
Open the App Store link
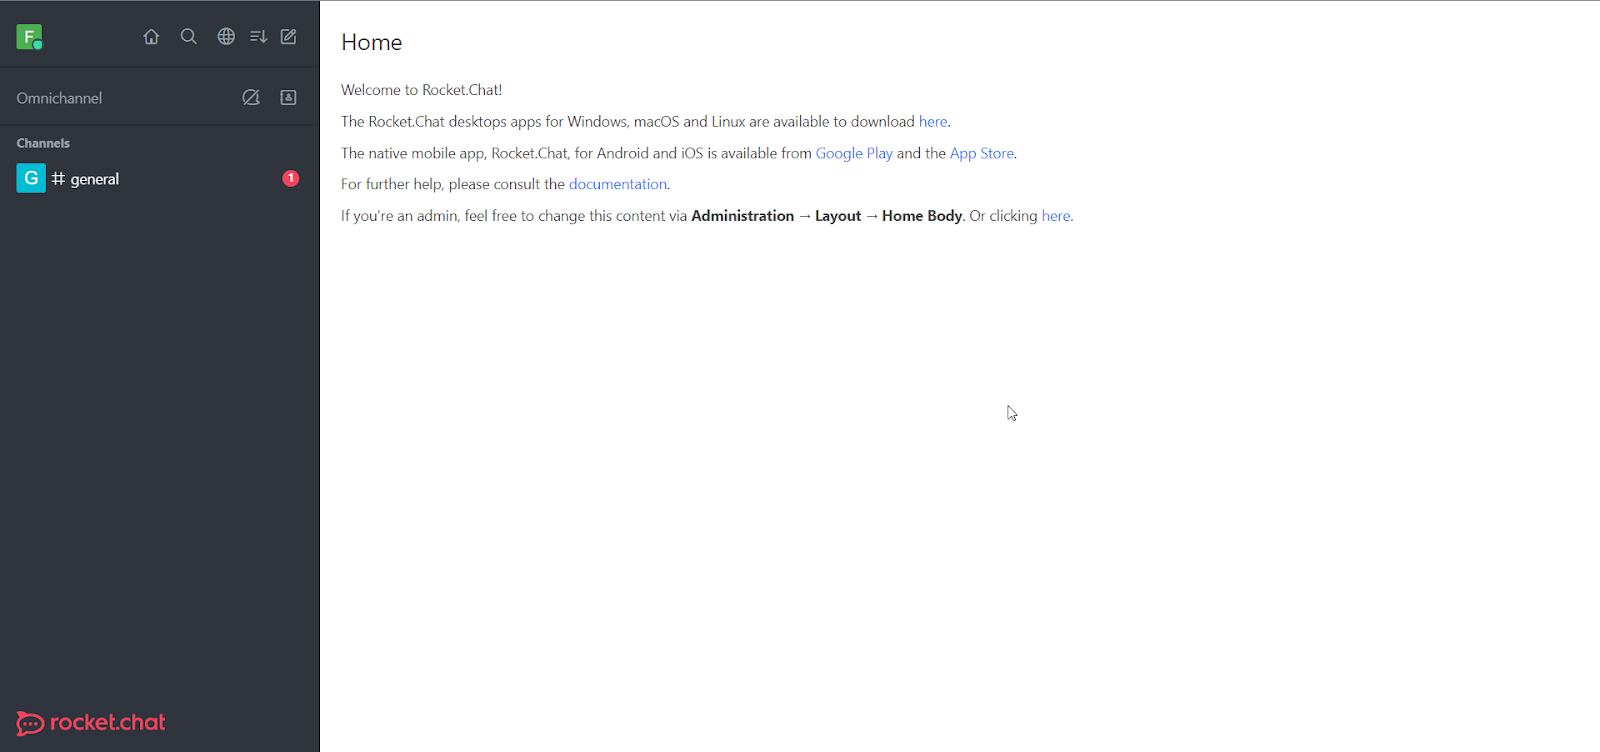[982, 153]
